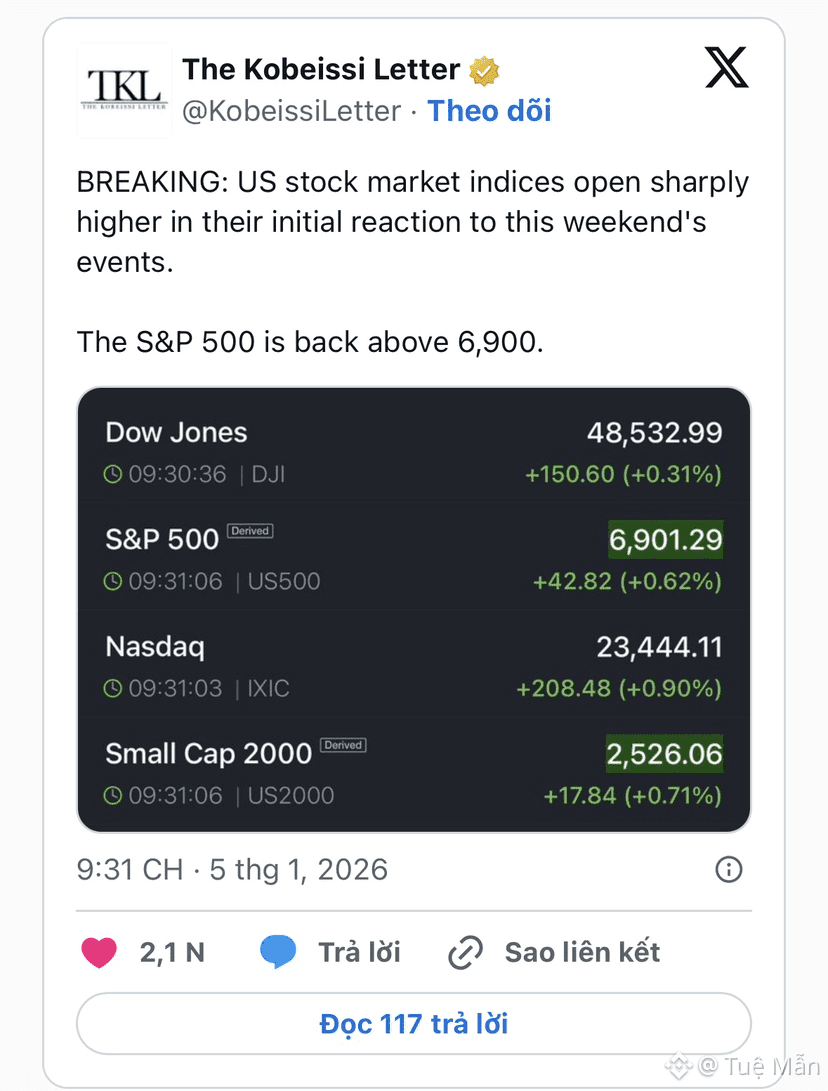This screenshot has height=1091, width=828.
Task: Select the Nasdaq index row
Action: [413, 666]
